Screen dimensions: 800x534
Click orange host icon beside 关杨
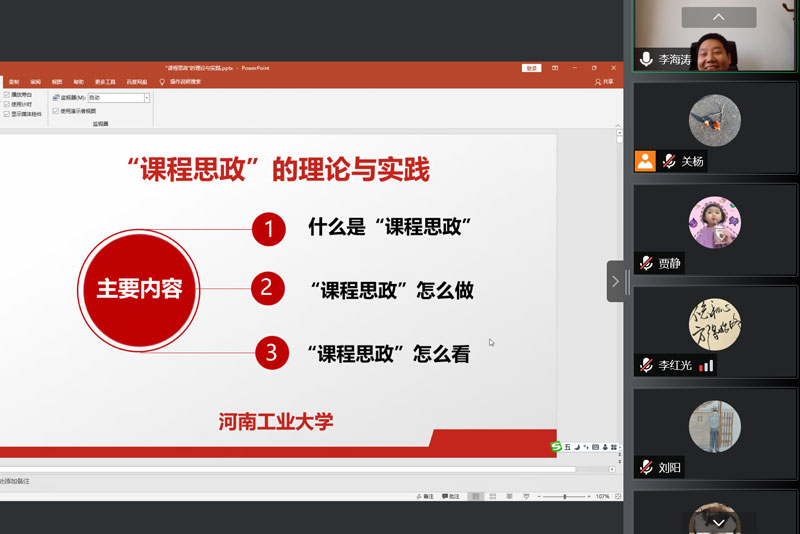pyautogui.click(x=645, y=161)
